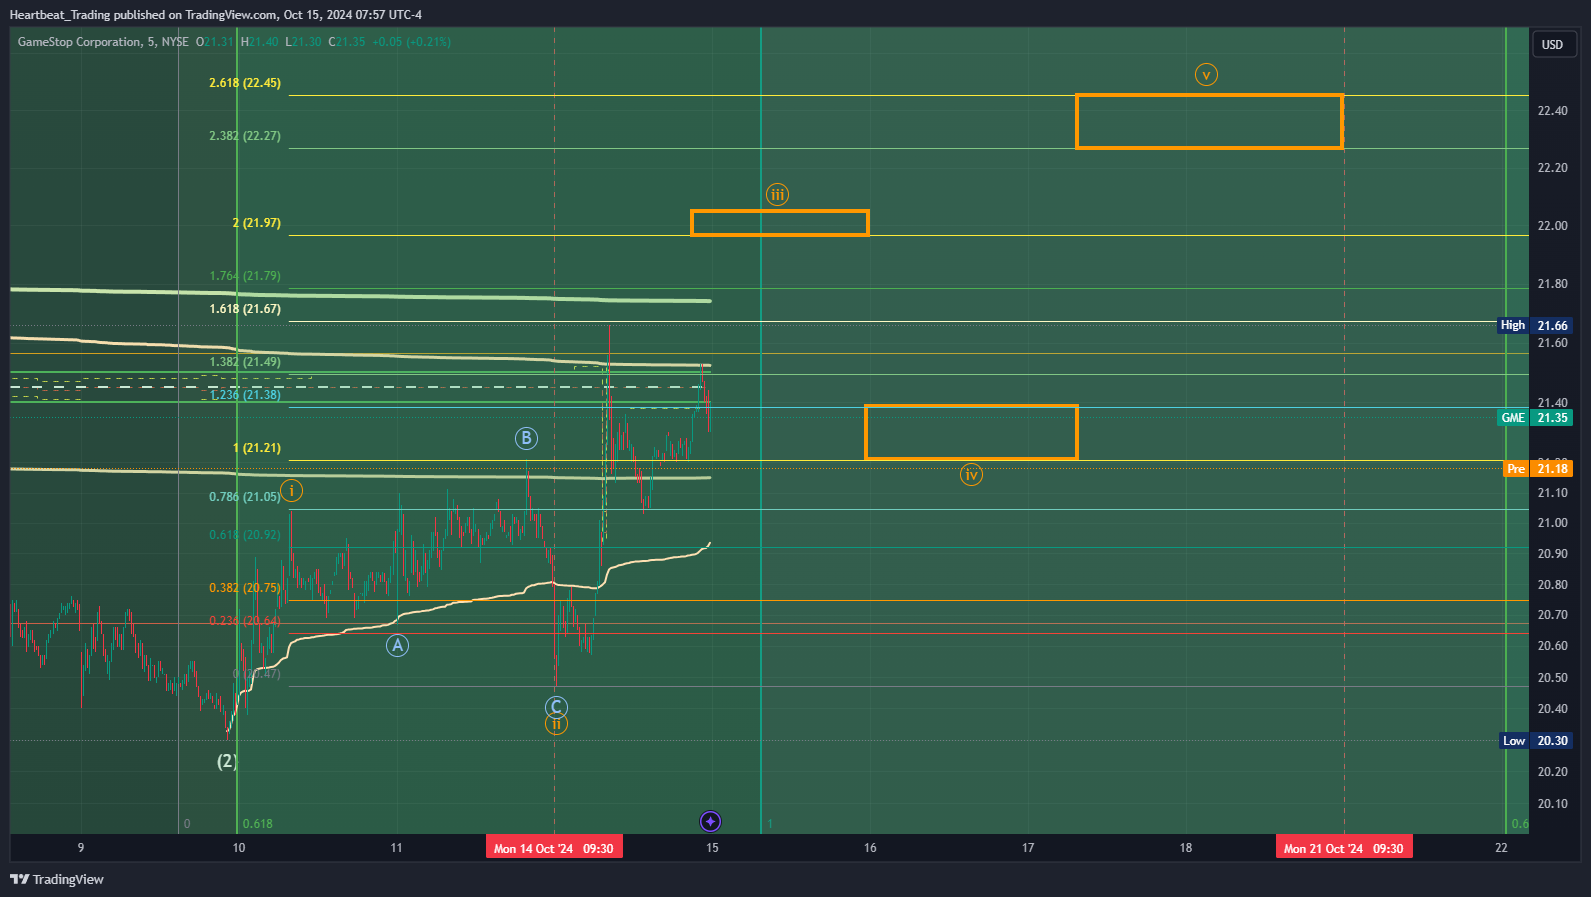This screenshot has width=1591, height=897.
Task: Click the 1.764 (21.79) Fibonacci level label
Action: [x=245, y=276]
